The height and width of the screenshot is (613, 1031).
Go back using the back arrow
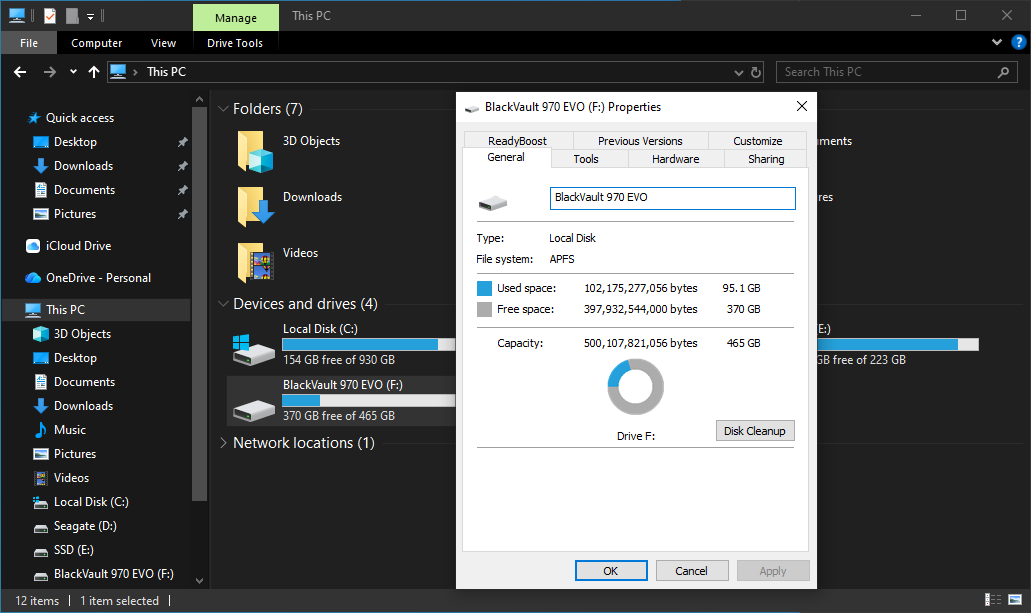coord(20,72)
